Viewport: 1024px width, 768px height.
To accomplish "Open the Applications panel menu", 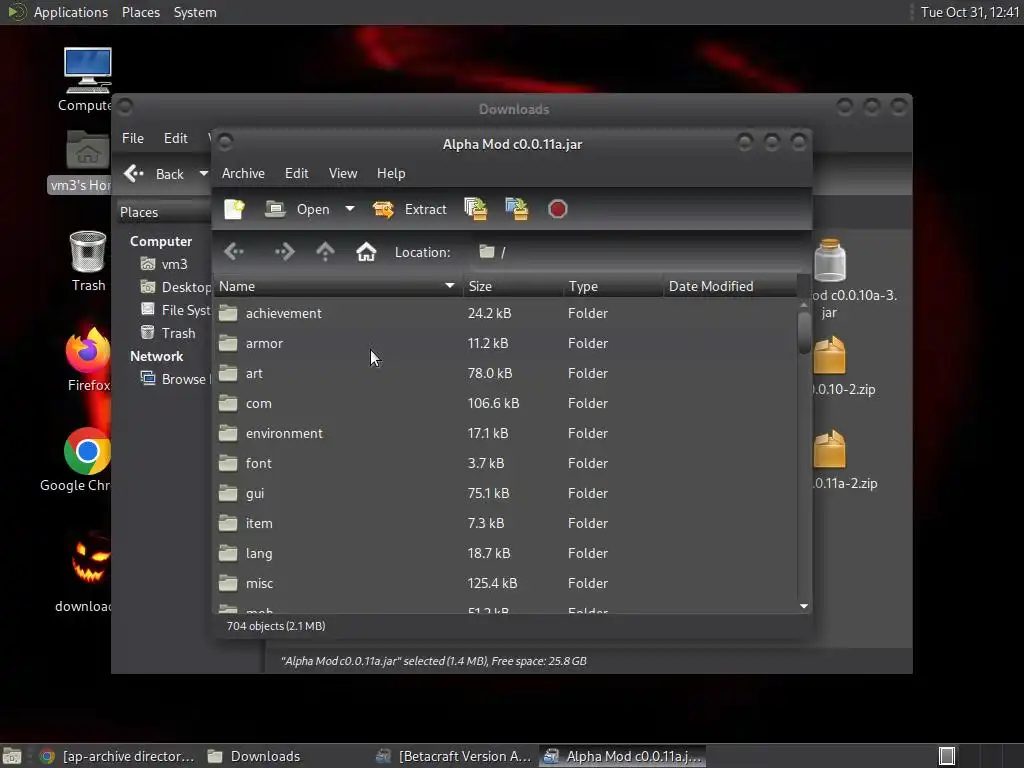I will click(71, 12).
